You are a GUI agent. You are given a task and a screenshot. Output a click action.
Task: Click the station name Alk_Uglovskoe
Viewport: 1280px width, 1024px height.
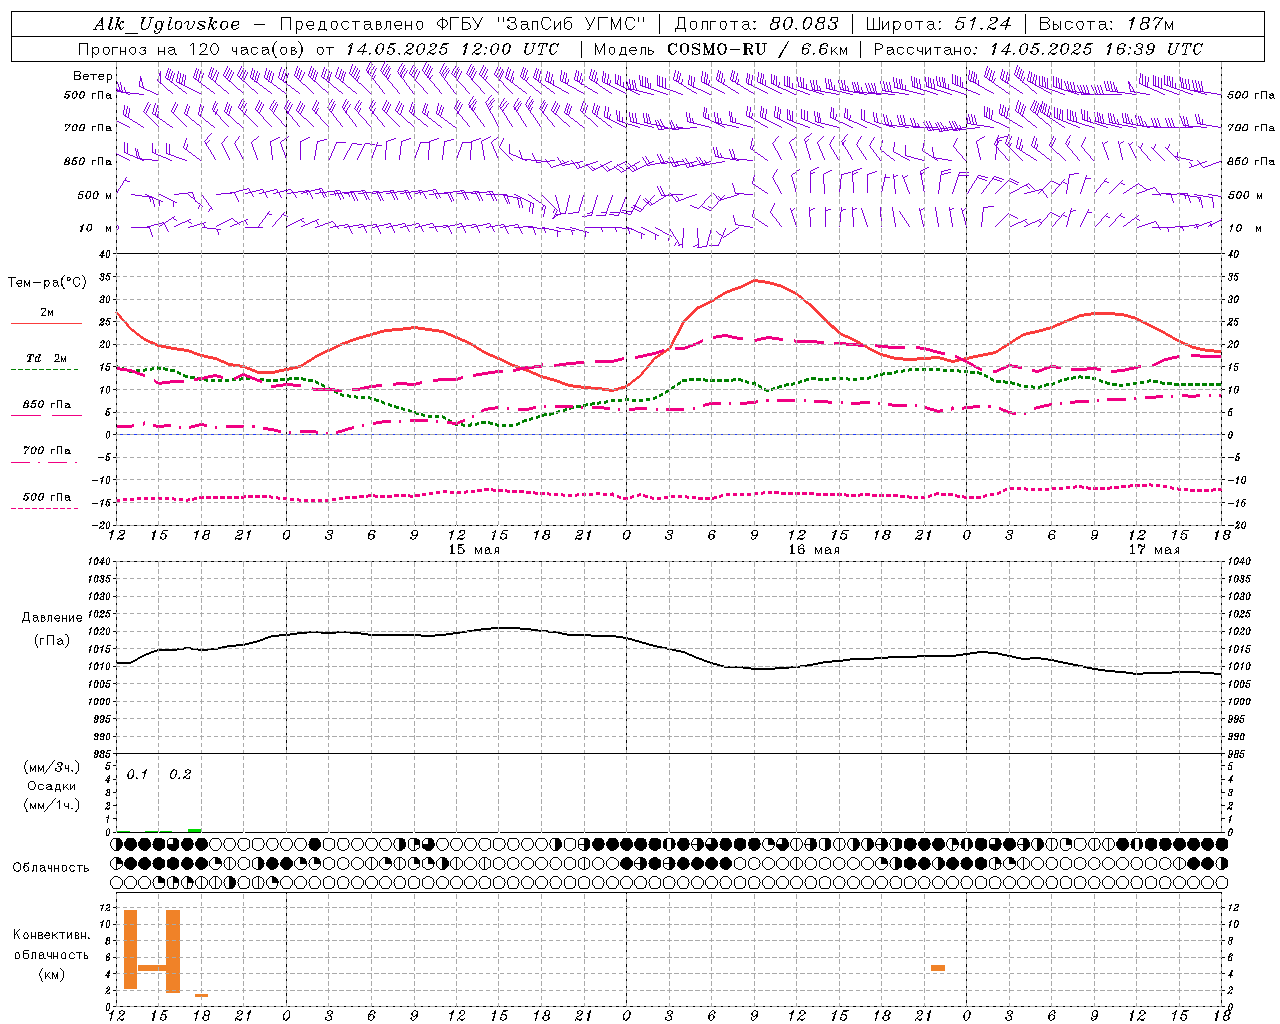[167, 24]
